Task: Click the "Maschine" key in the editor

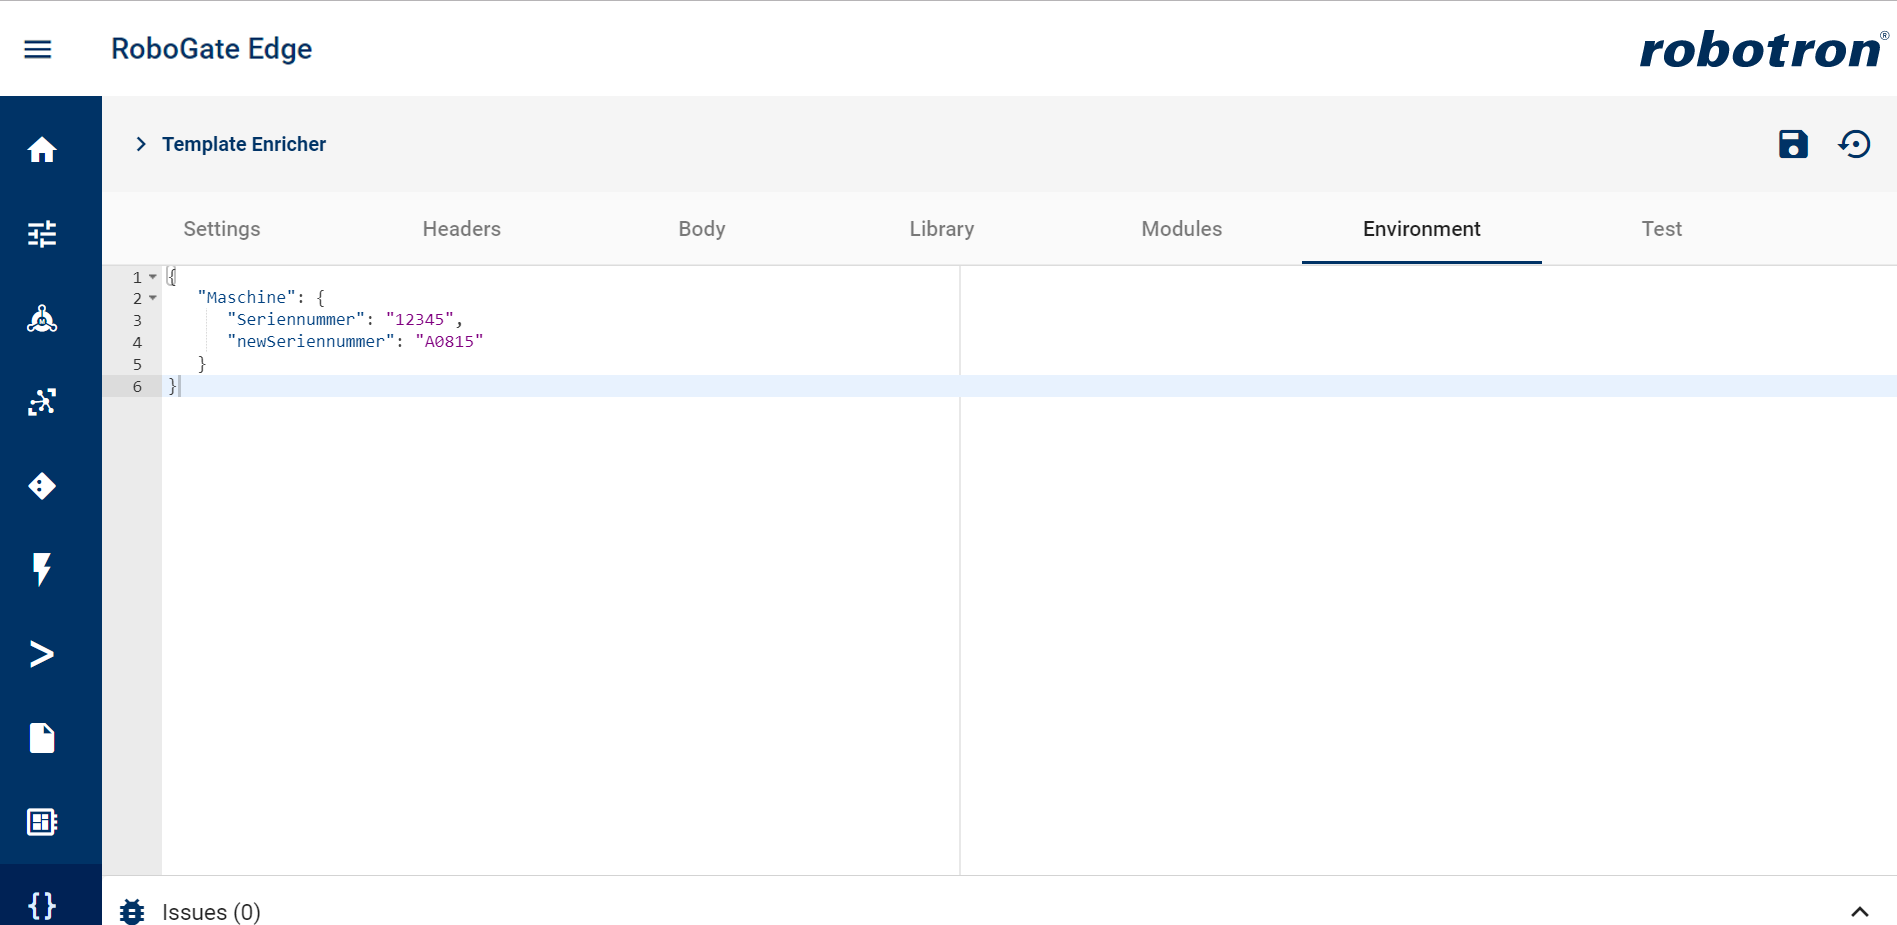Action: point(247,298)
